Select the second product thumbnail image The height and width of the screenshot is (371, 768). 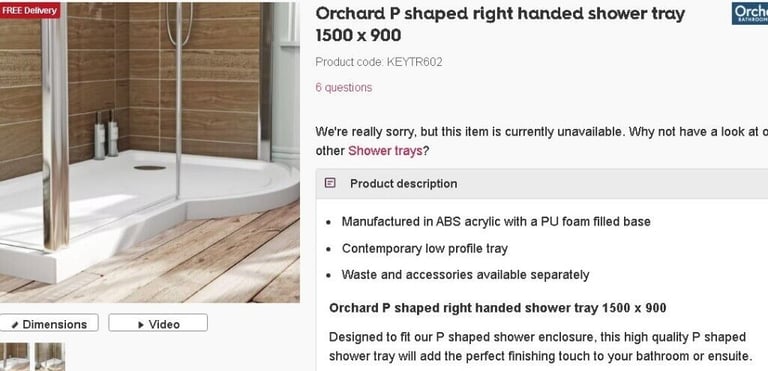click(50, 357)
